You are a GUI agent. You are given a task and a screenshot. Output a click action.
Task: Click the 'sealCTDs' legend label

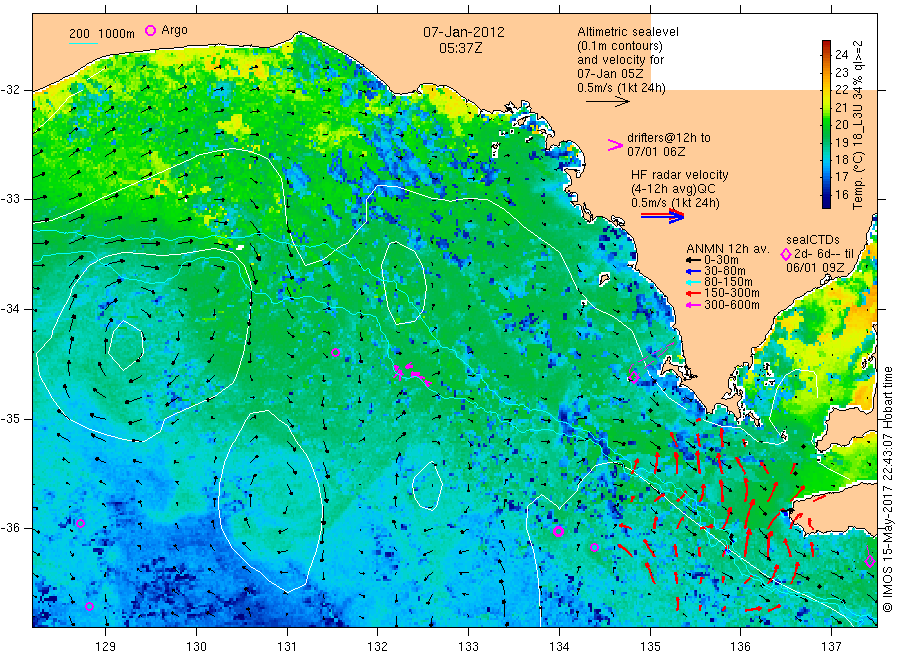[813, 240]
